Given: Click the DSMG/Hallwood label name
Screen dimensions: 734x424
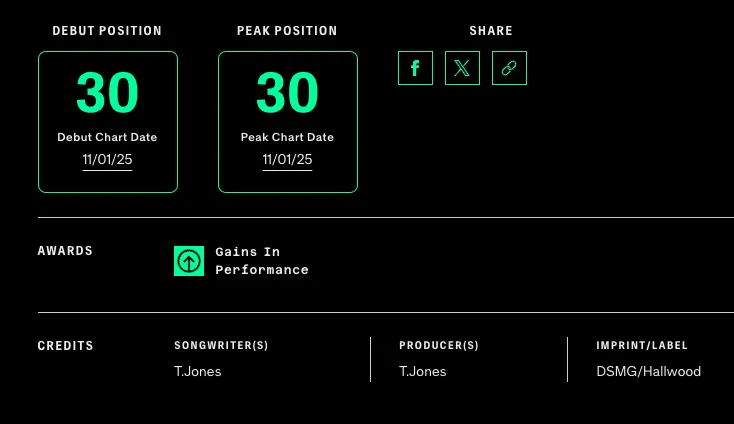Looking at the screenshot, I should 649,371.
